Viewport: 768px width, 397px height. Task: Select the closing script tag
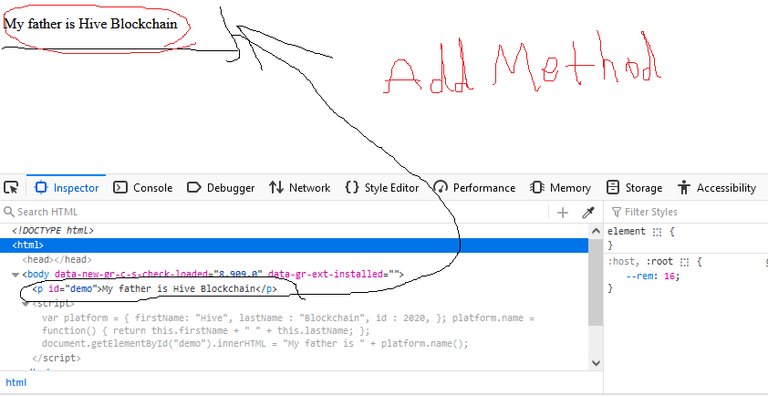point(56,358)
